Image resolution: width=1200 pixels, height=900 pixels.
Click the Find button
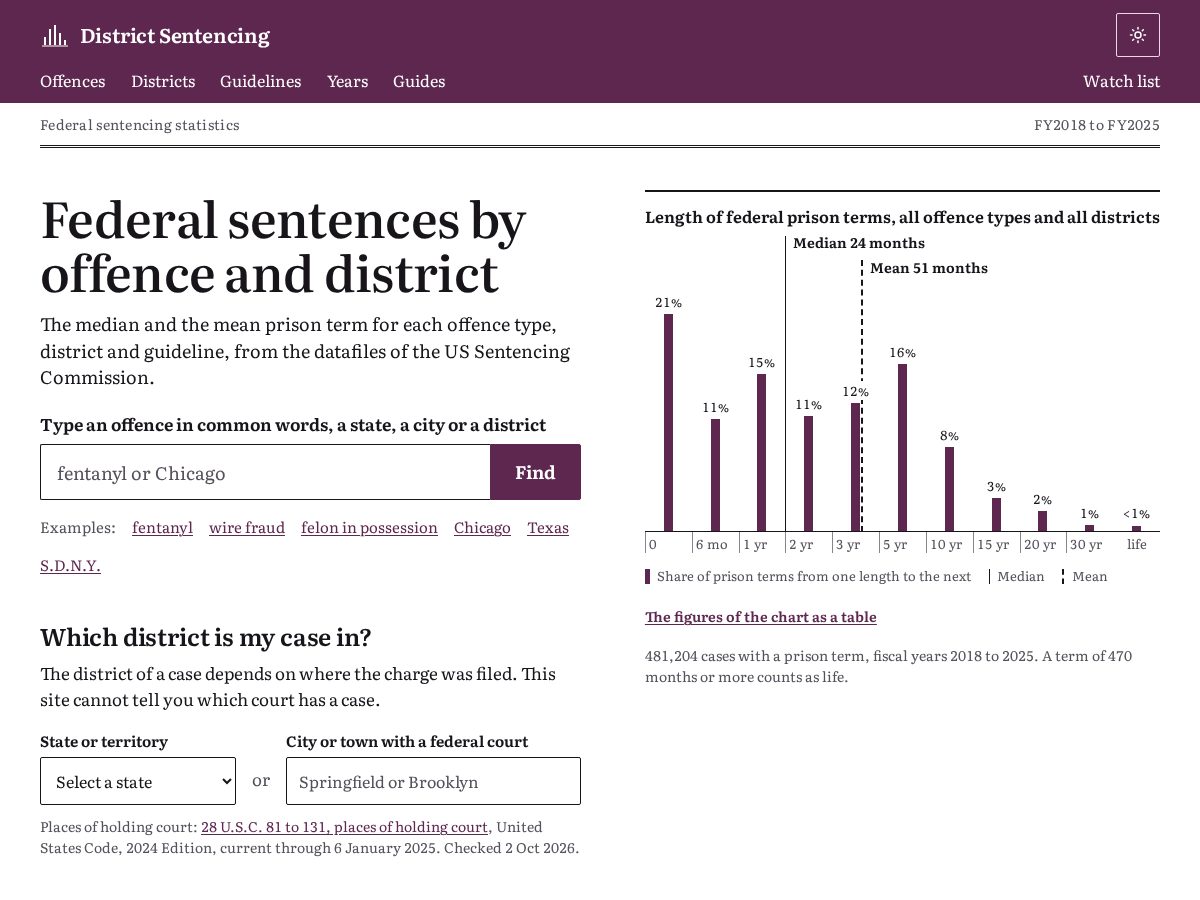pyautogui.click(x=535, y=472)
